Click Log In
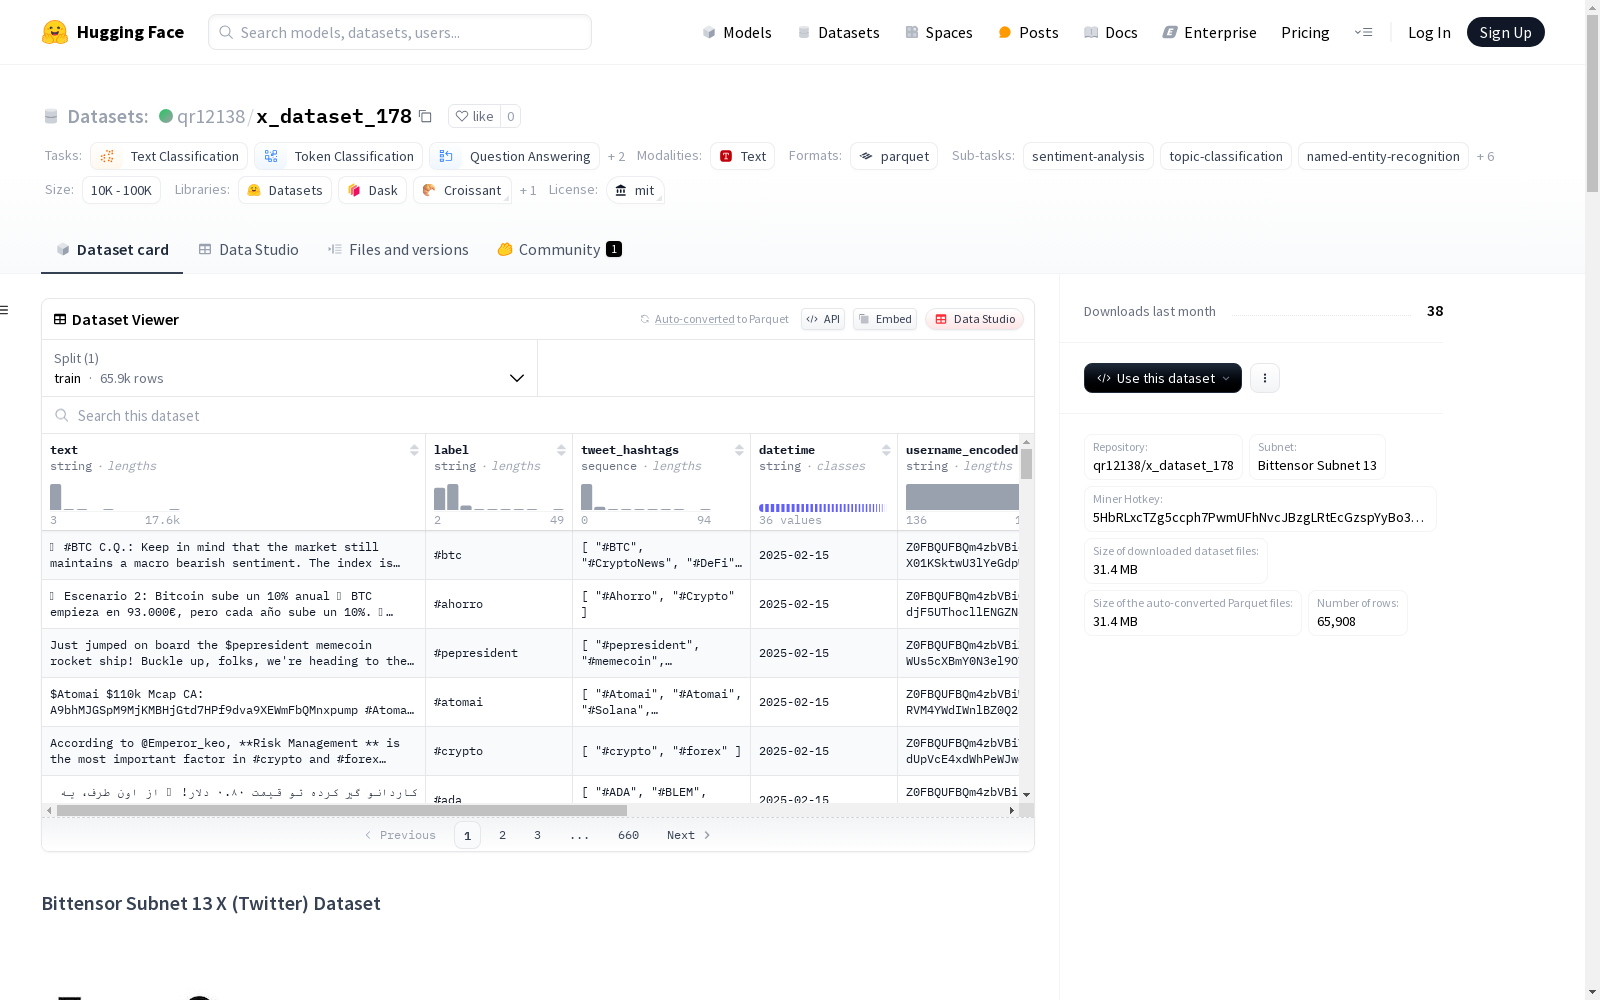Screen dimensions: 1600x1000 1429,32
